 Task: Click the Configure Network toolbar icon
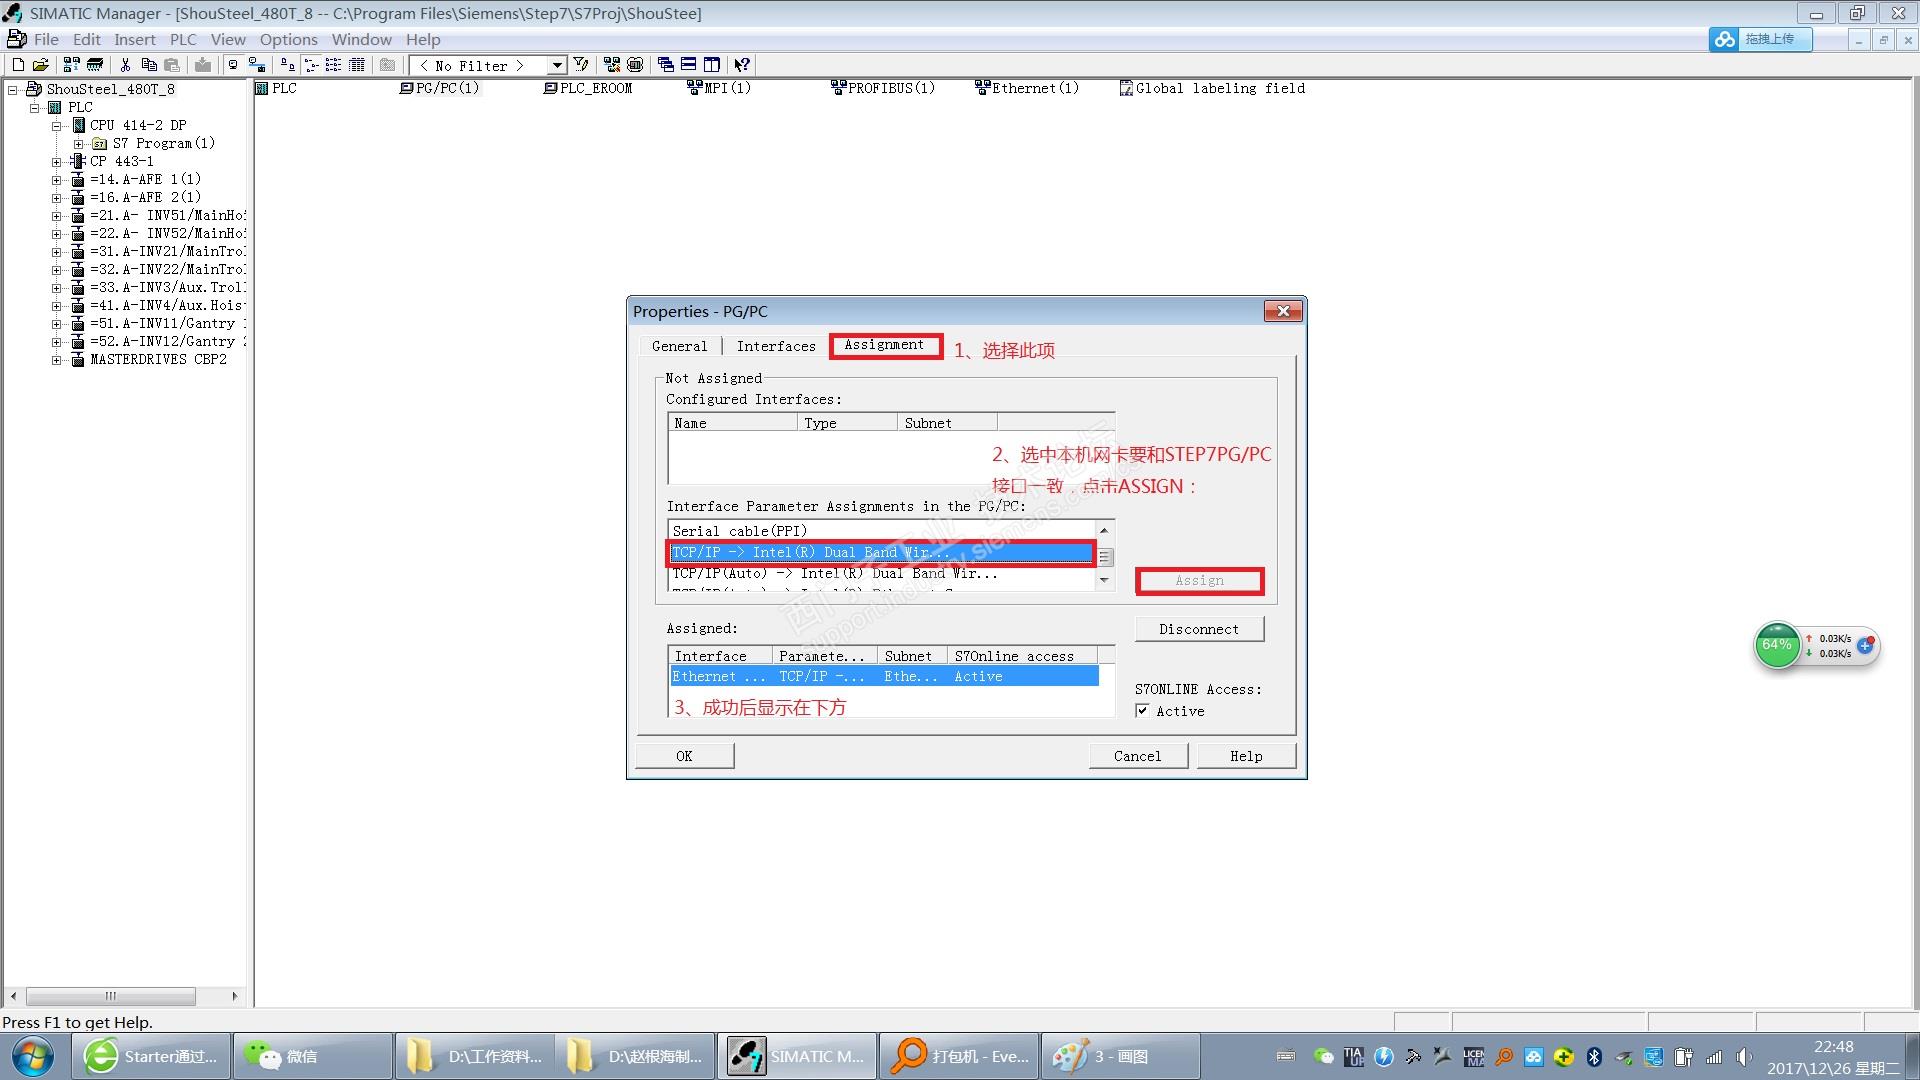612,65
